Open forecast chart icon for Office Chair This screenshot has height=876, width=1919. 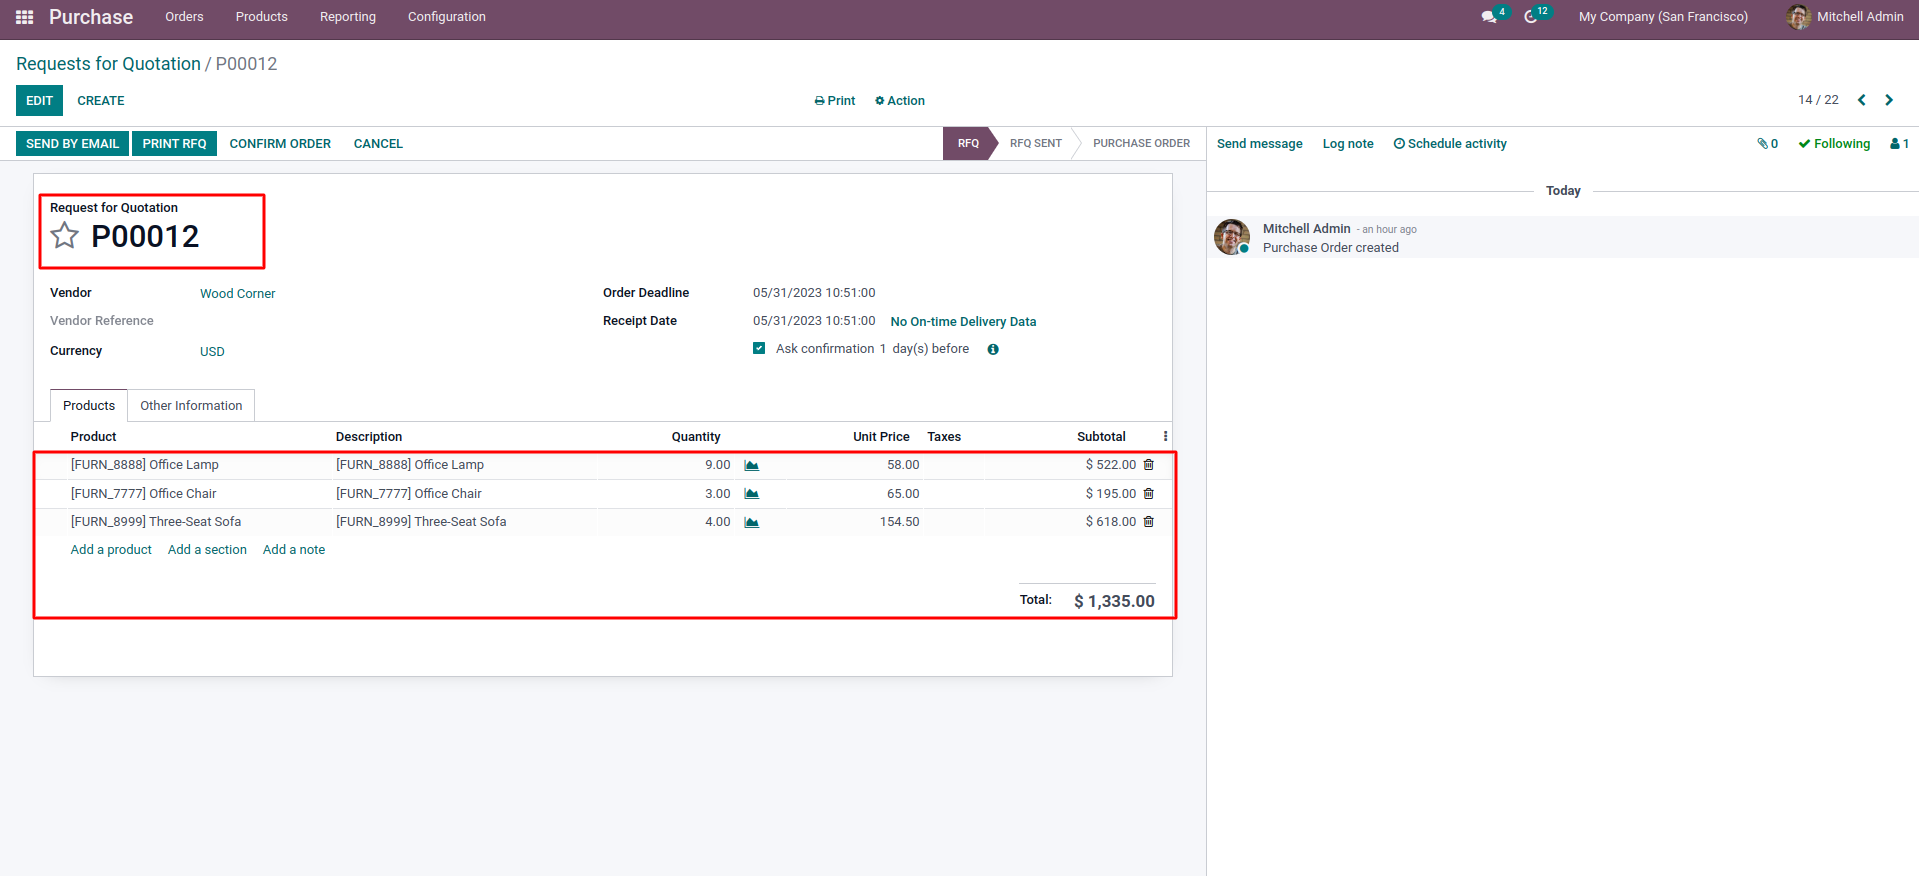point(752,494)
